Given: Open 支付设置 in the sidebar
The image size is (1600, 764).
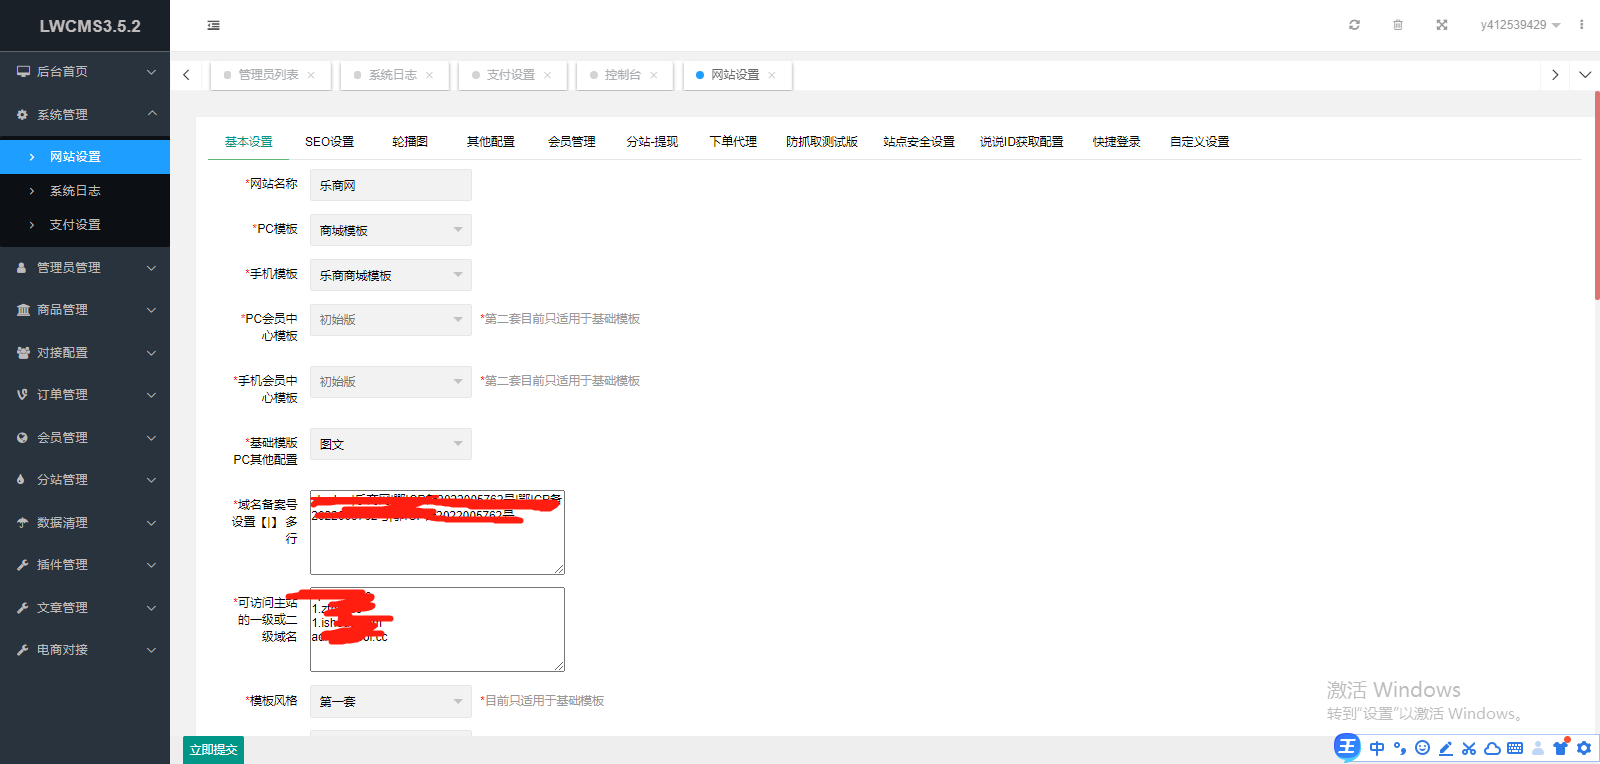Looking at the screenshot, I should pos(75,225).
